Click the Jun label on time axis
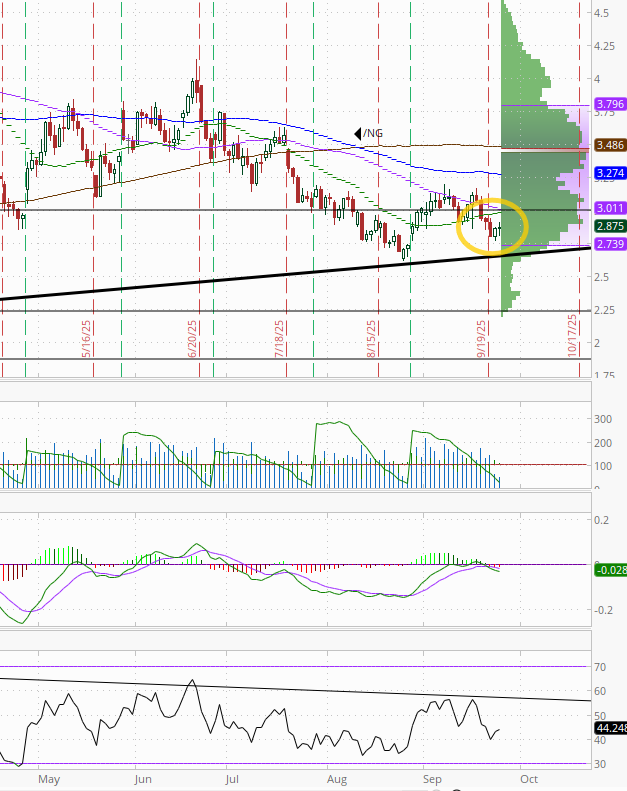Image resolution: width=627 pixels, height=791 pixels. coord(143,779)
